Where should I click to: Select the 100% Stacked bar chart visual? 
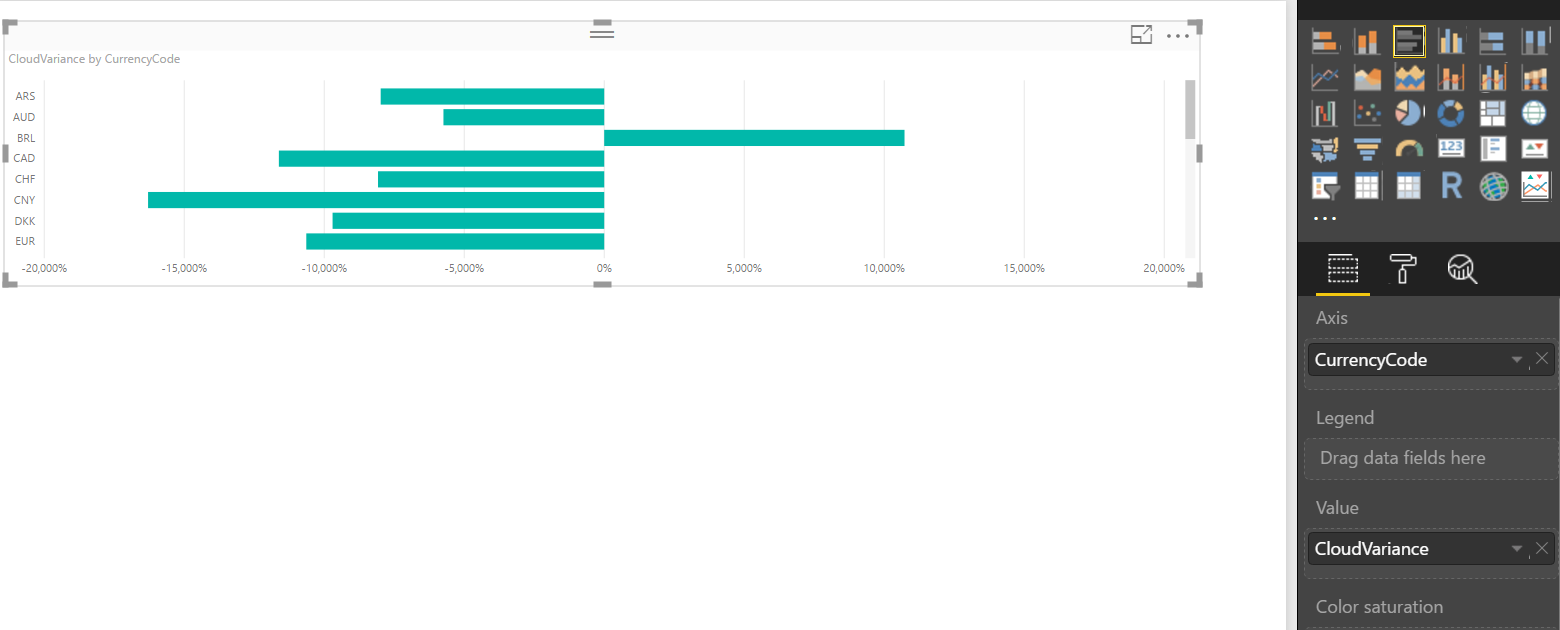click(x=1492, y=41)
